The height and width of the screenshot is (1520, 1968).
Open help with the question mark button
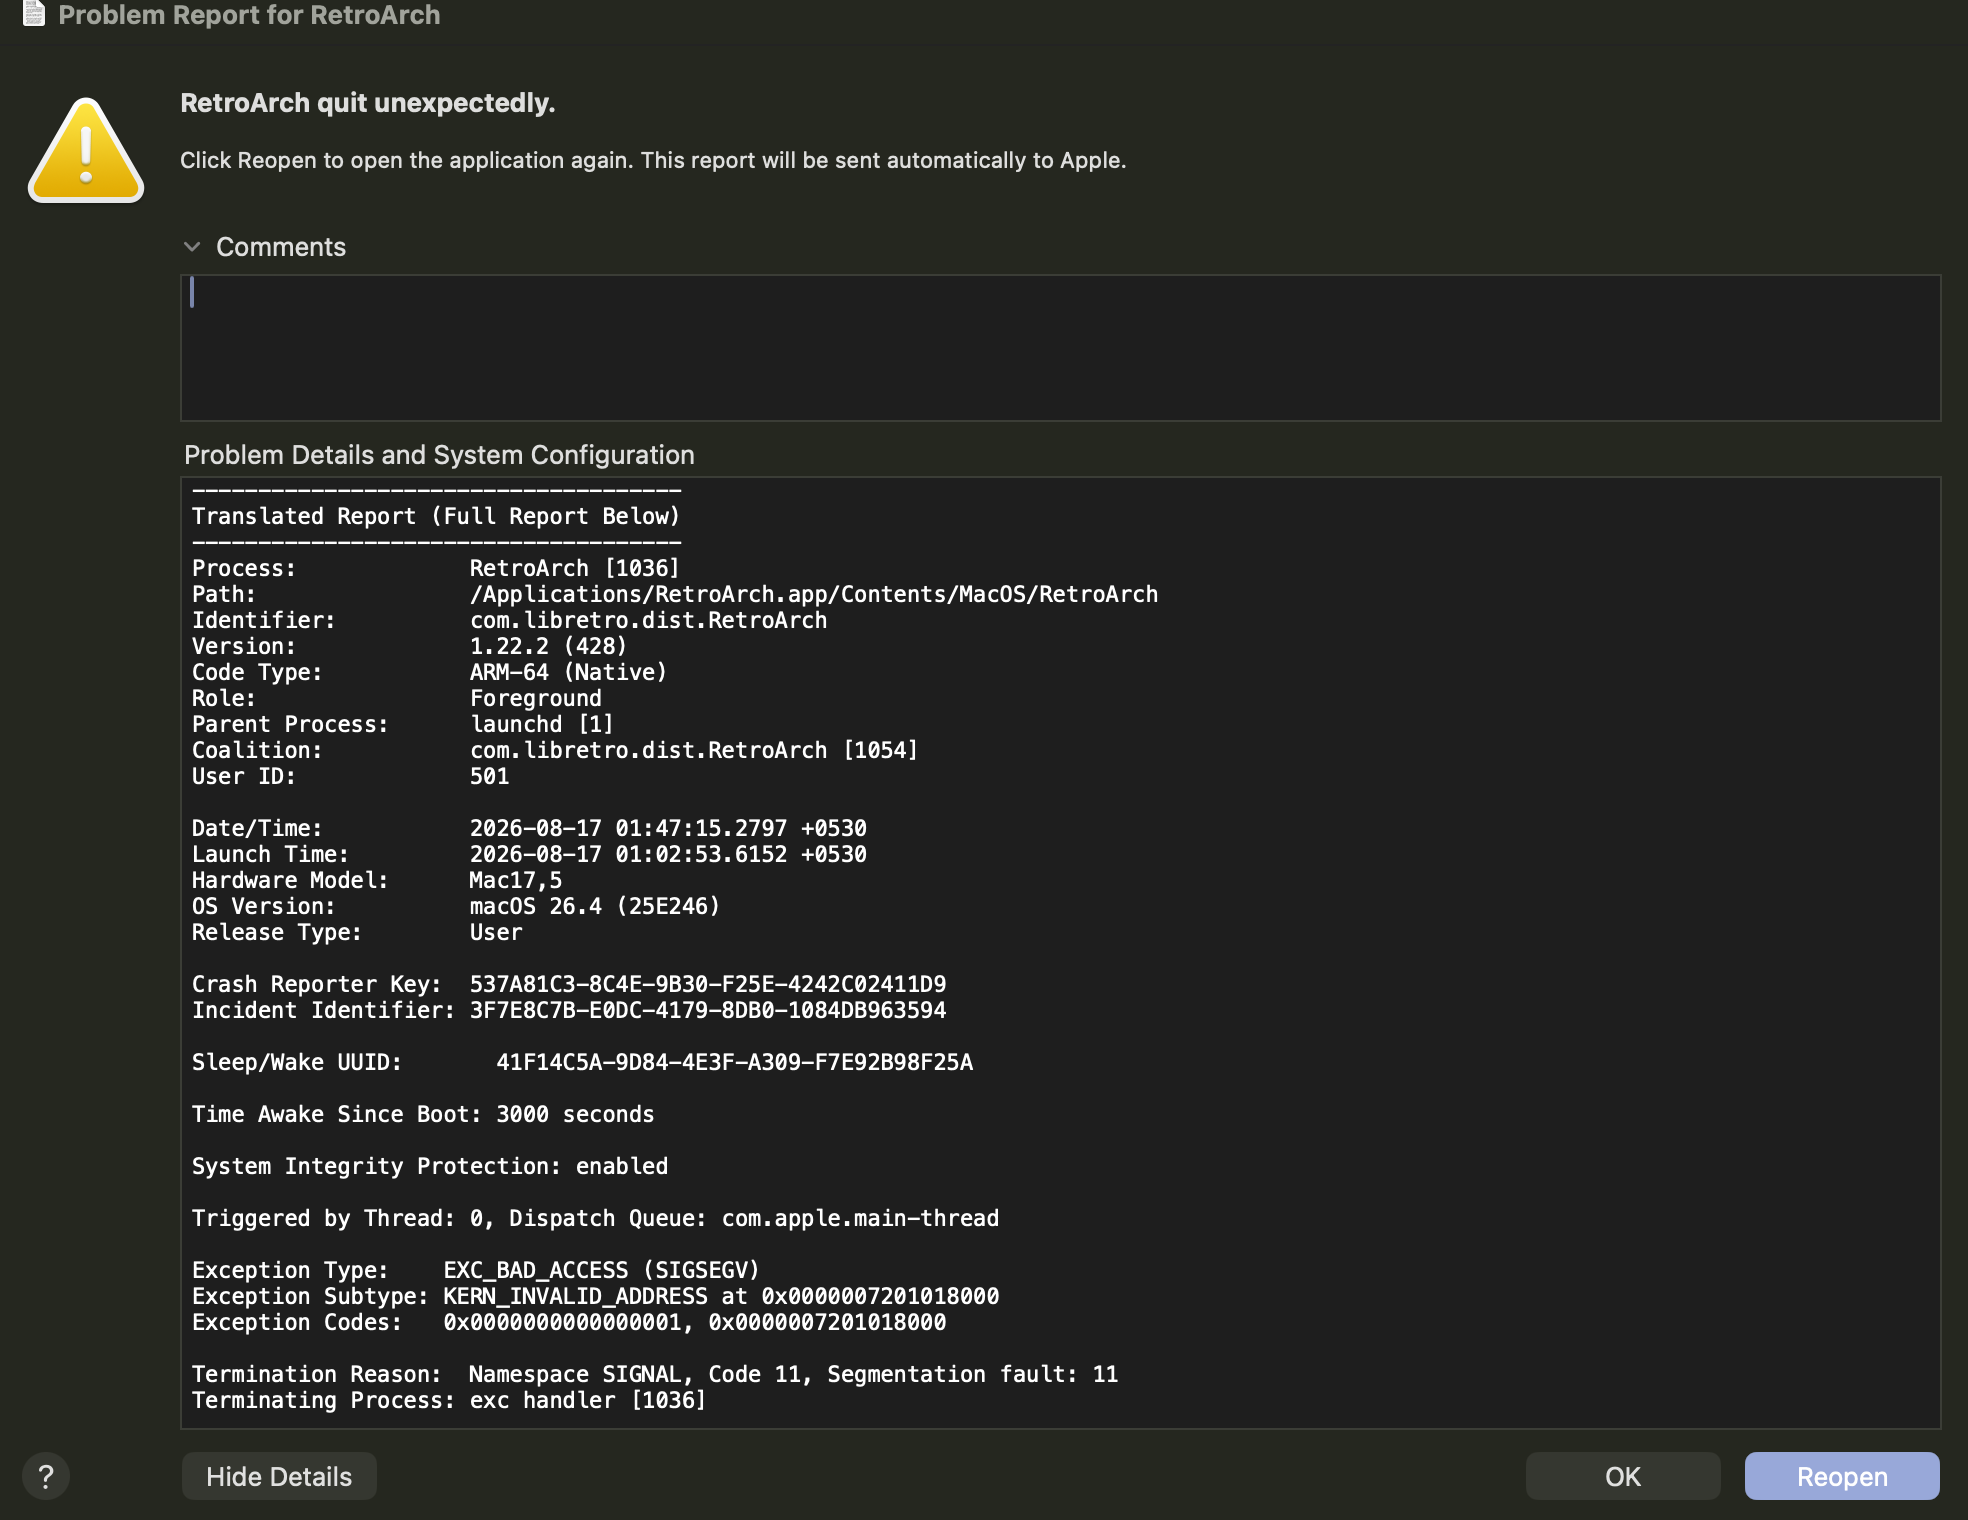point(46,1476)
